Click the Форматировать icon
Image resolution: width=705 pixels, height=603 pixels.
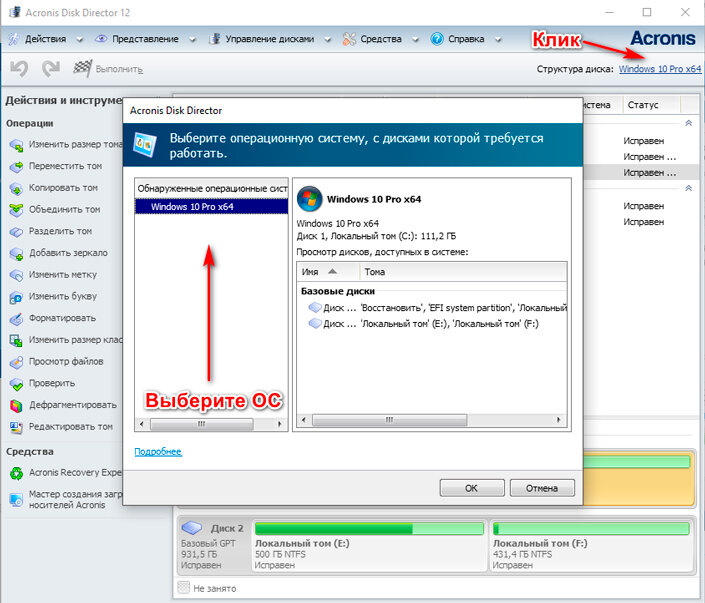tap(16, 319)
